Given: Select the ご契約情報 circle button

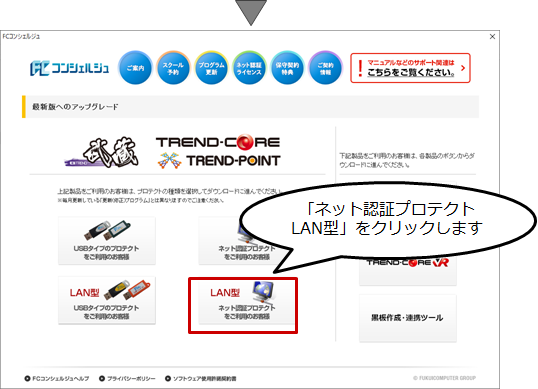Looking at the screenshot, I should coord(326,68).
